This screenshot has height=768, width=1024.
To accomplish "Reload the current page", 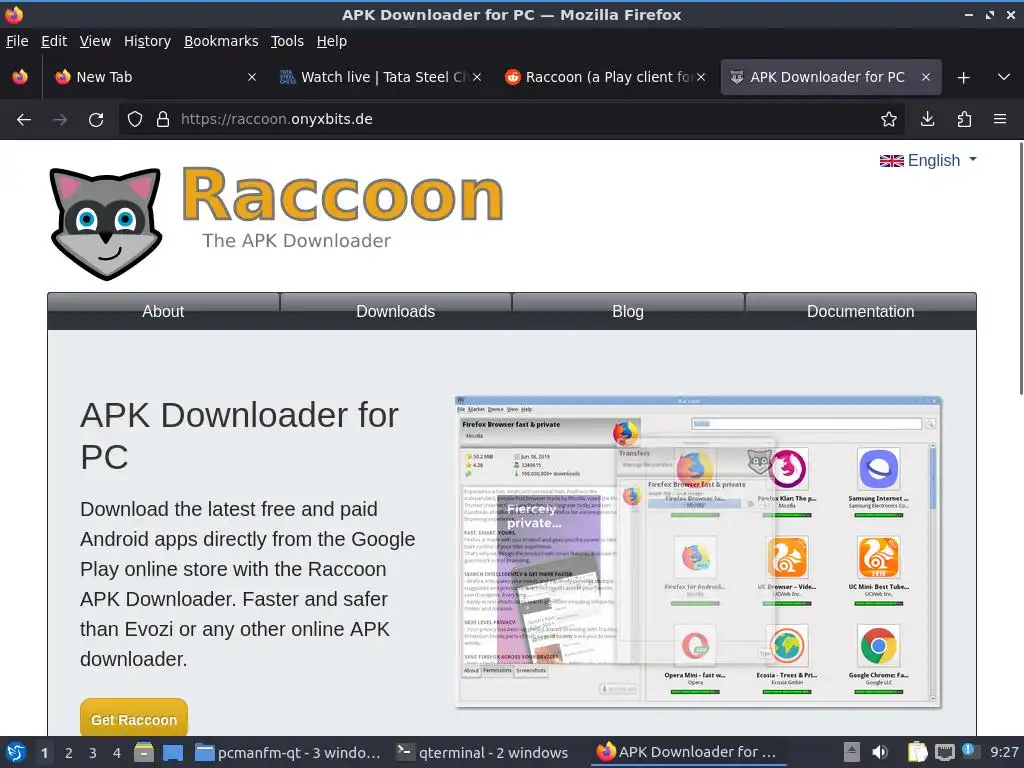I will (96, 120).
